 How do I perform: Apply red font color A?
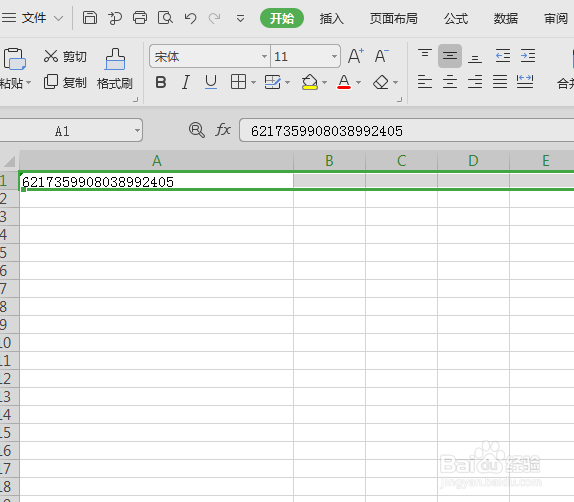click(344, 82)
